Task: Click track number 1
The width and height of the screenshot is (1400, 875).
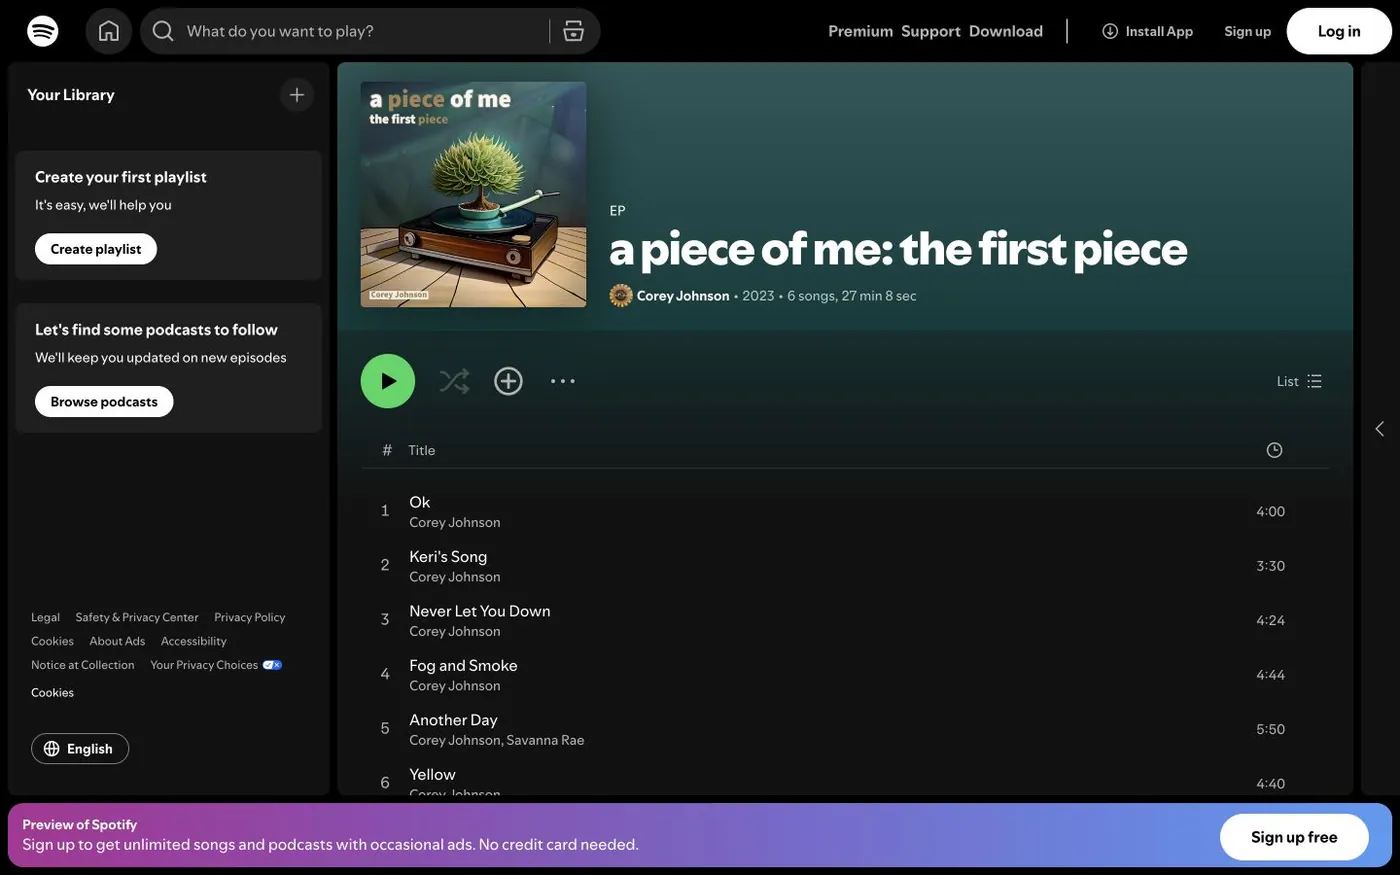Action: pyautogui.click(x=385, y=511)
